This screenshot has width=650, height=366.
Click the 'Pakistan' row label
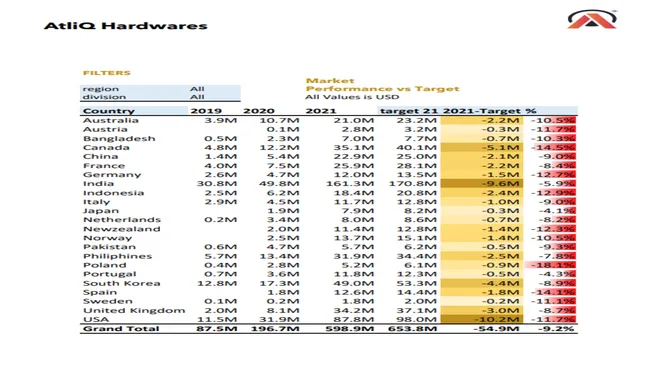109,247
